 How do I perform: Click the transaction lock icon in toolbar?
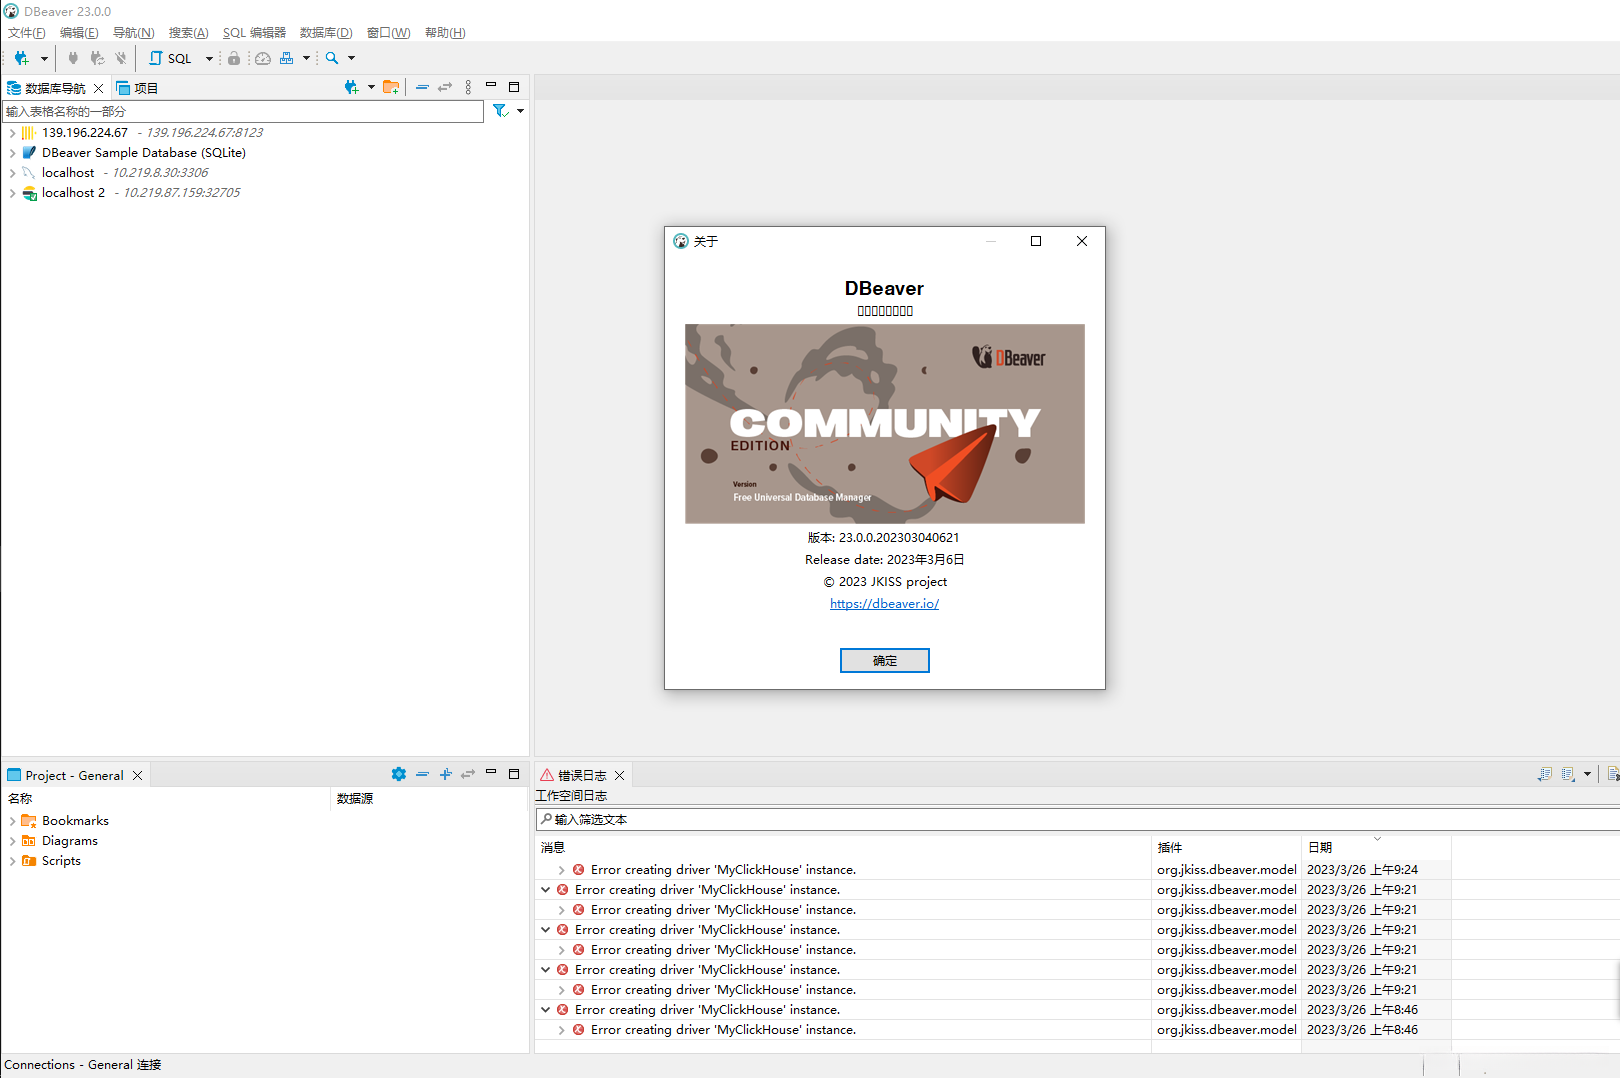pyautogui.click(x=234, y=58)
